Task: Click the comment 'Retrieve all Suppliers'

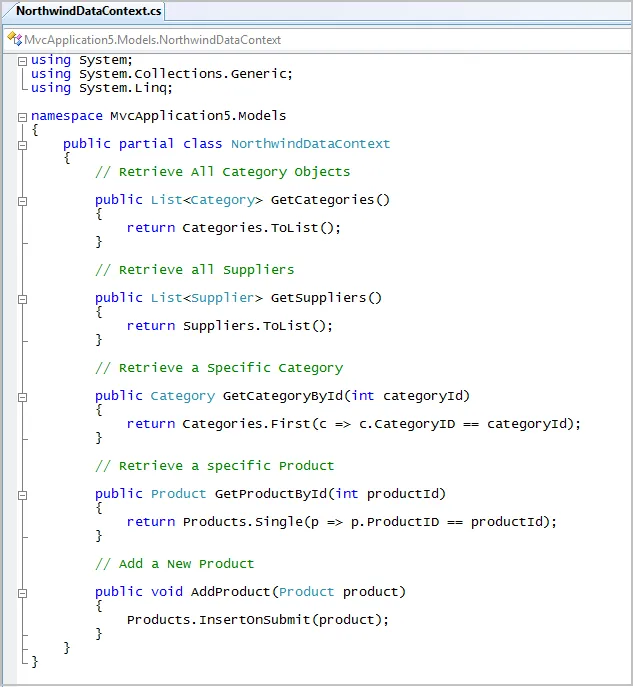Action: tap(194, 270)
